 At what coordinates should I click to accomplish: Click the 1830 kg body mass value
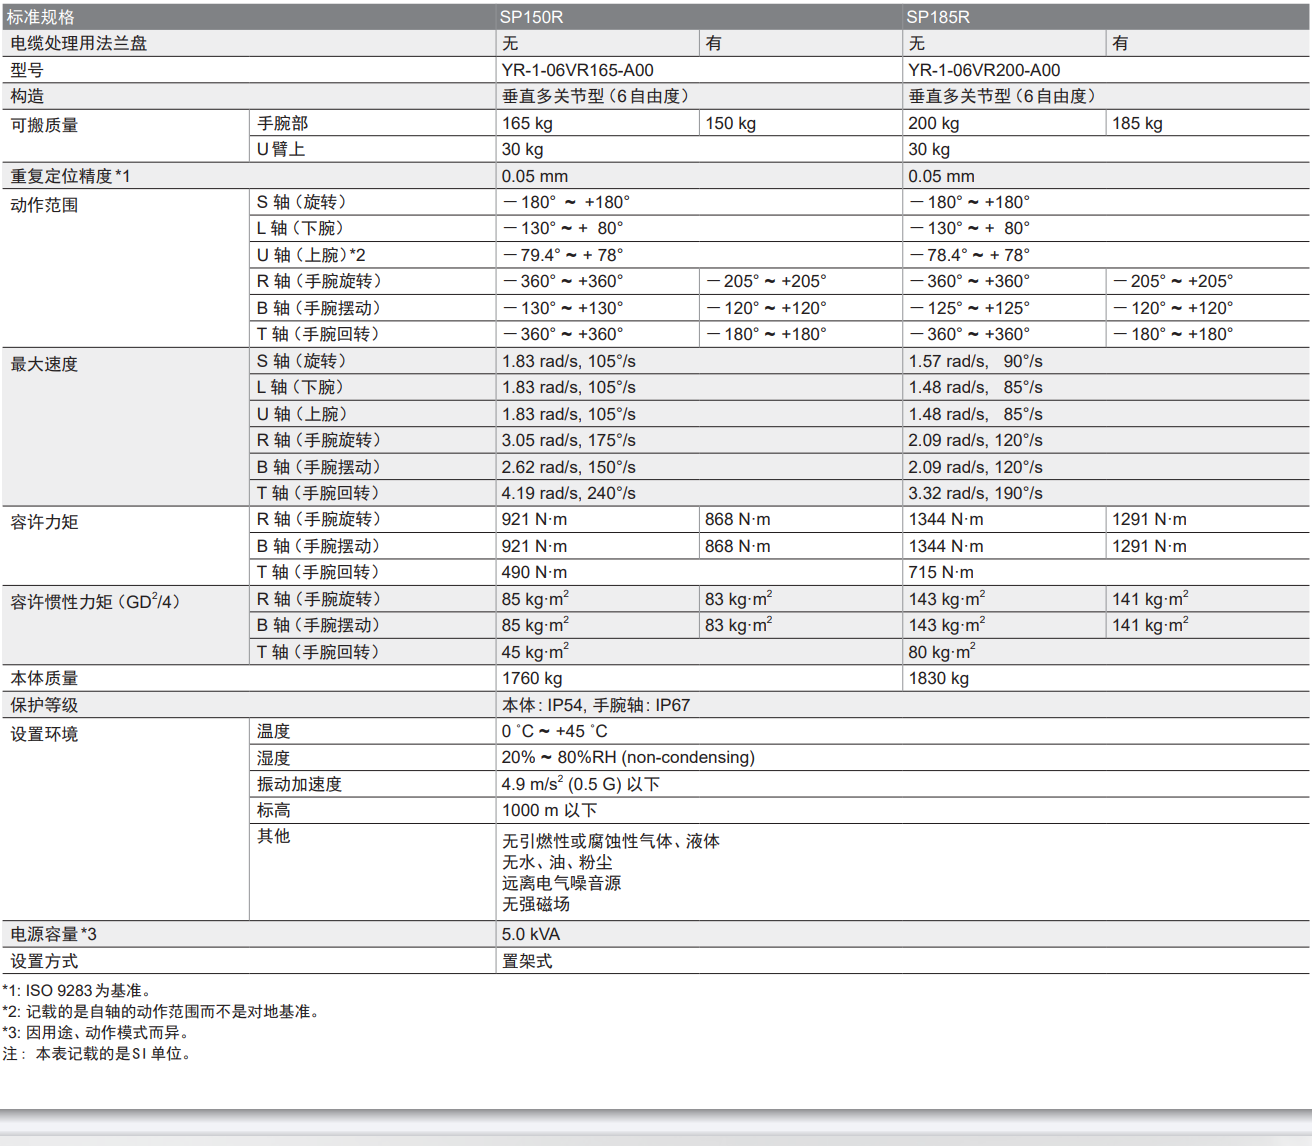(x=938, y=678)
